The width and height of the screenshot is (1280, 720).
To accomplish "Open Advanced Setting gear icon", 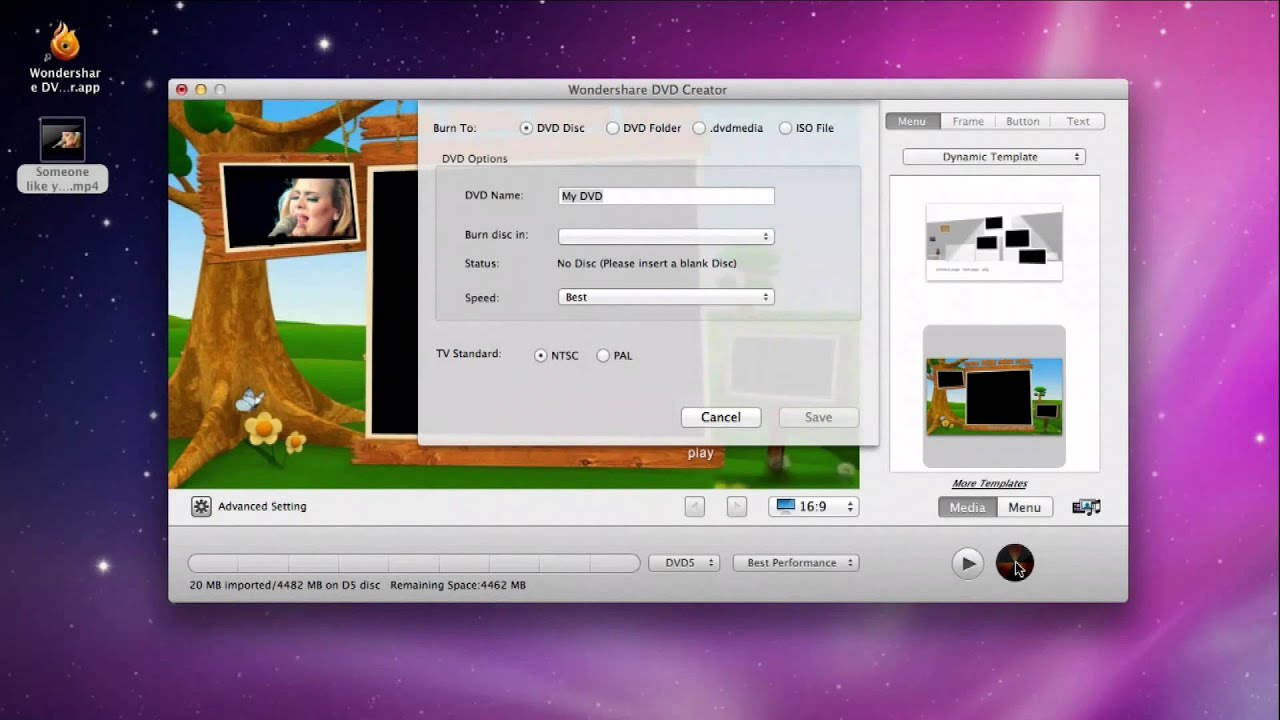I will pyautogui.click(x=201, y=506).
